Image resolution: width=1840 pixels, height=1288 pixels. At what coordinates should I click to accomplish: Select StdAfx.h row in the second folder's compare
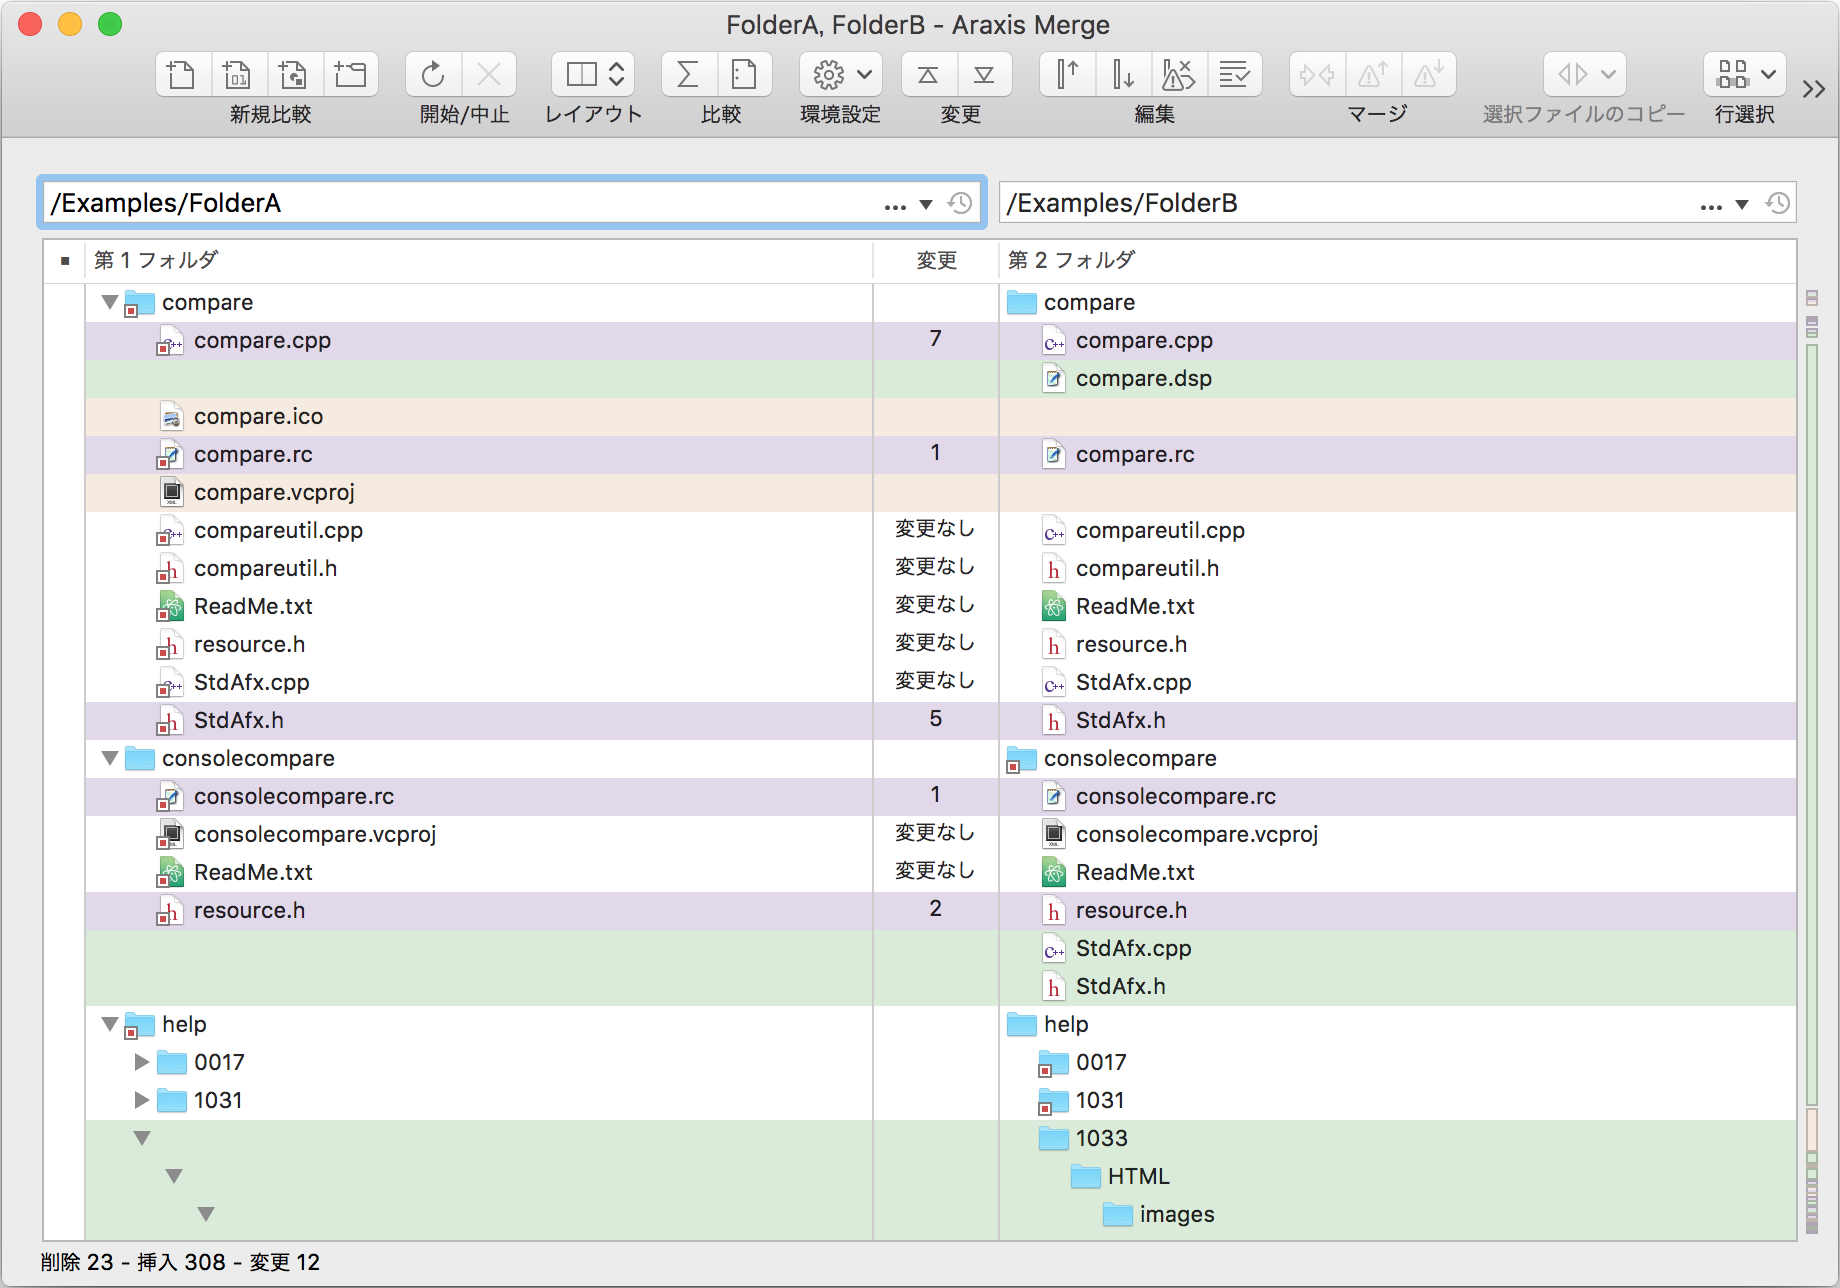[x=1120, y=720]
